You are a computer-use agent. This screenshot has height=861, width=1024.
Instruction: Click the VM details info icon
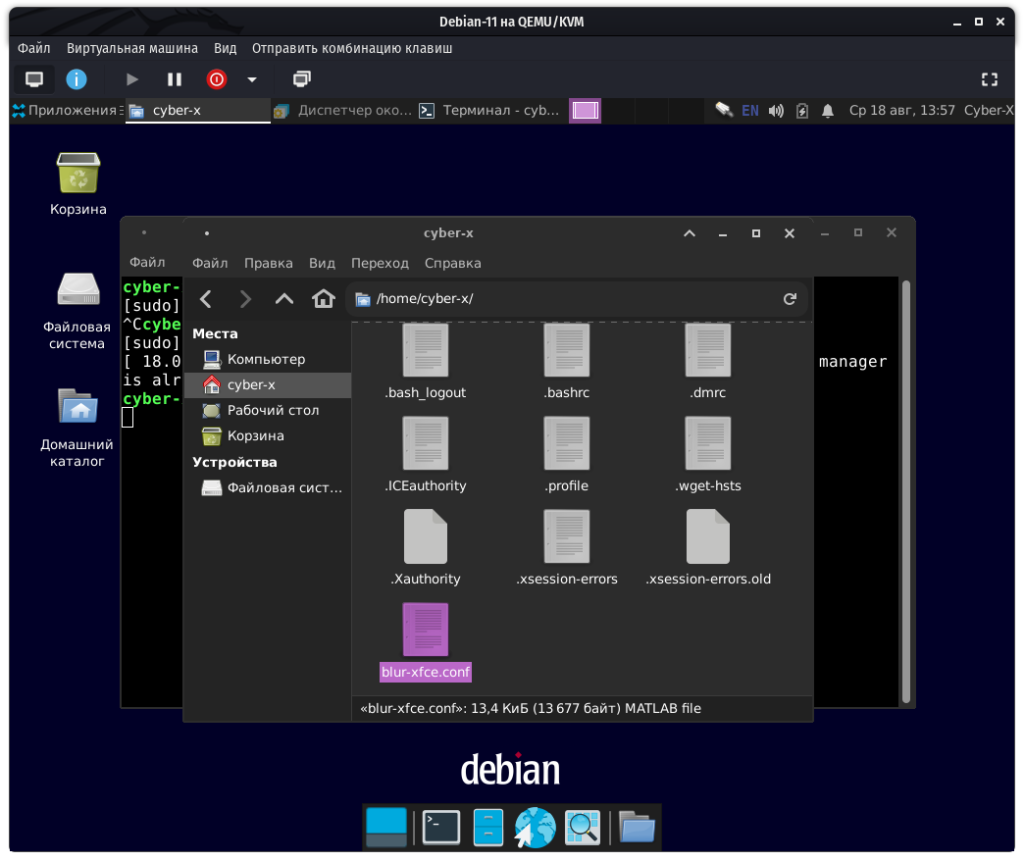76,79
